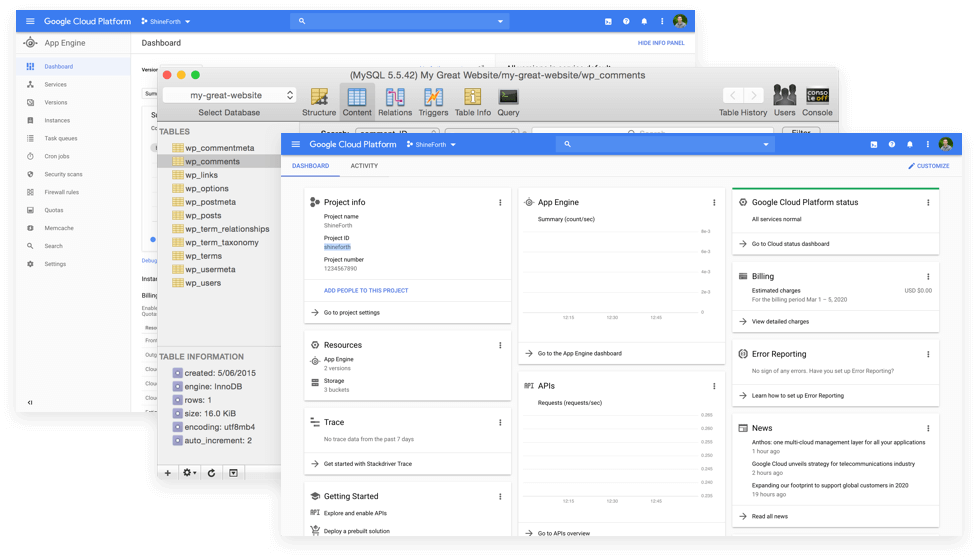Image resolution: width=978 pixels, height=558 pixels.
Task: Open Firewall rules in App Engine sidebar
Action: (61, 192)
